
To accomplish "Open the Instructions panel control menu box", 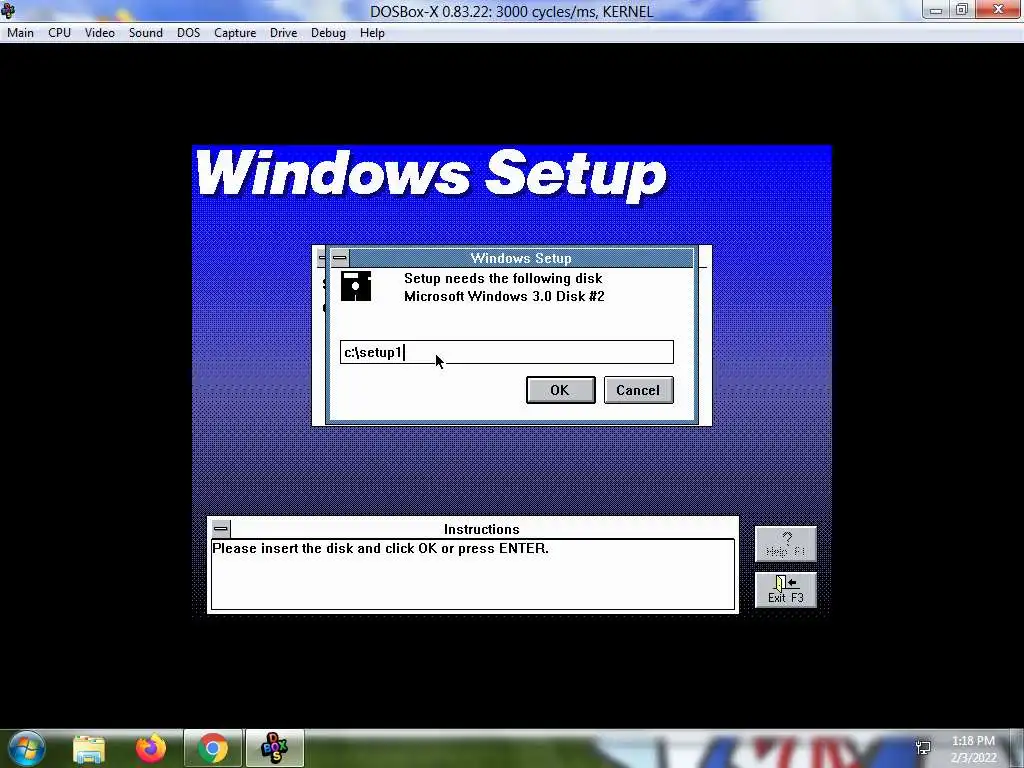I will [221, 528].
